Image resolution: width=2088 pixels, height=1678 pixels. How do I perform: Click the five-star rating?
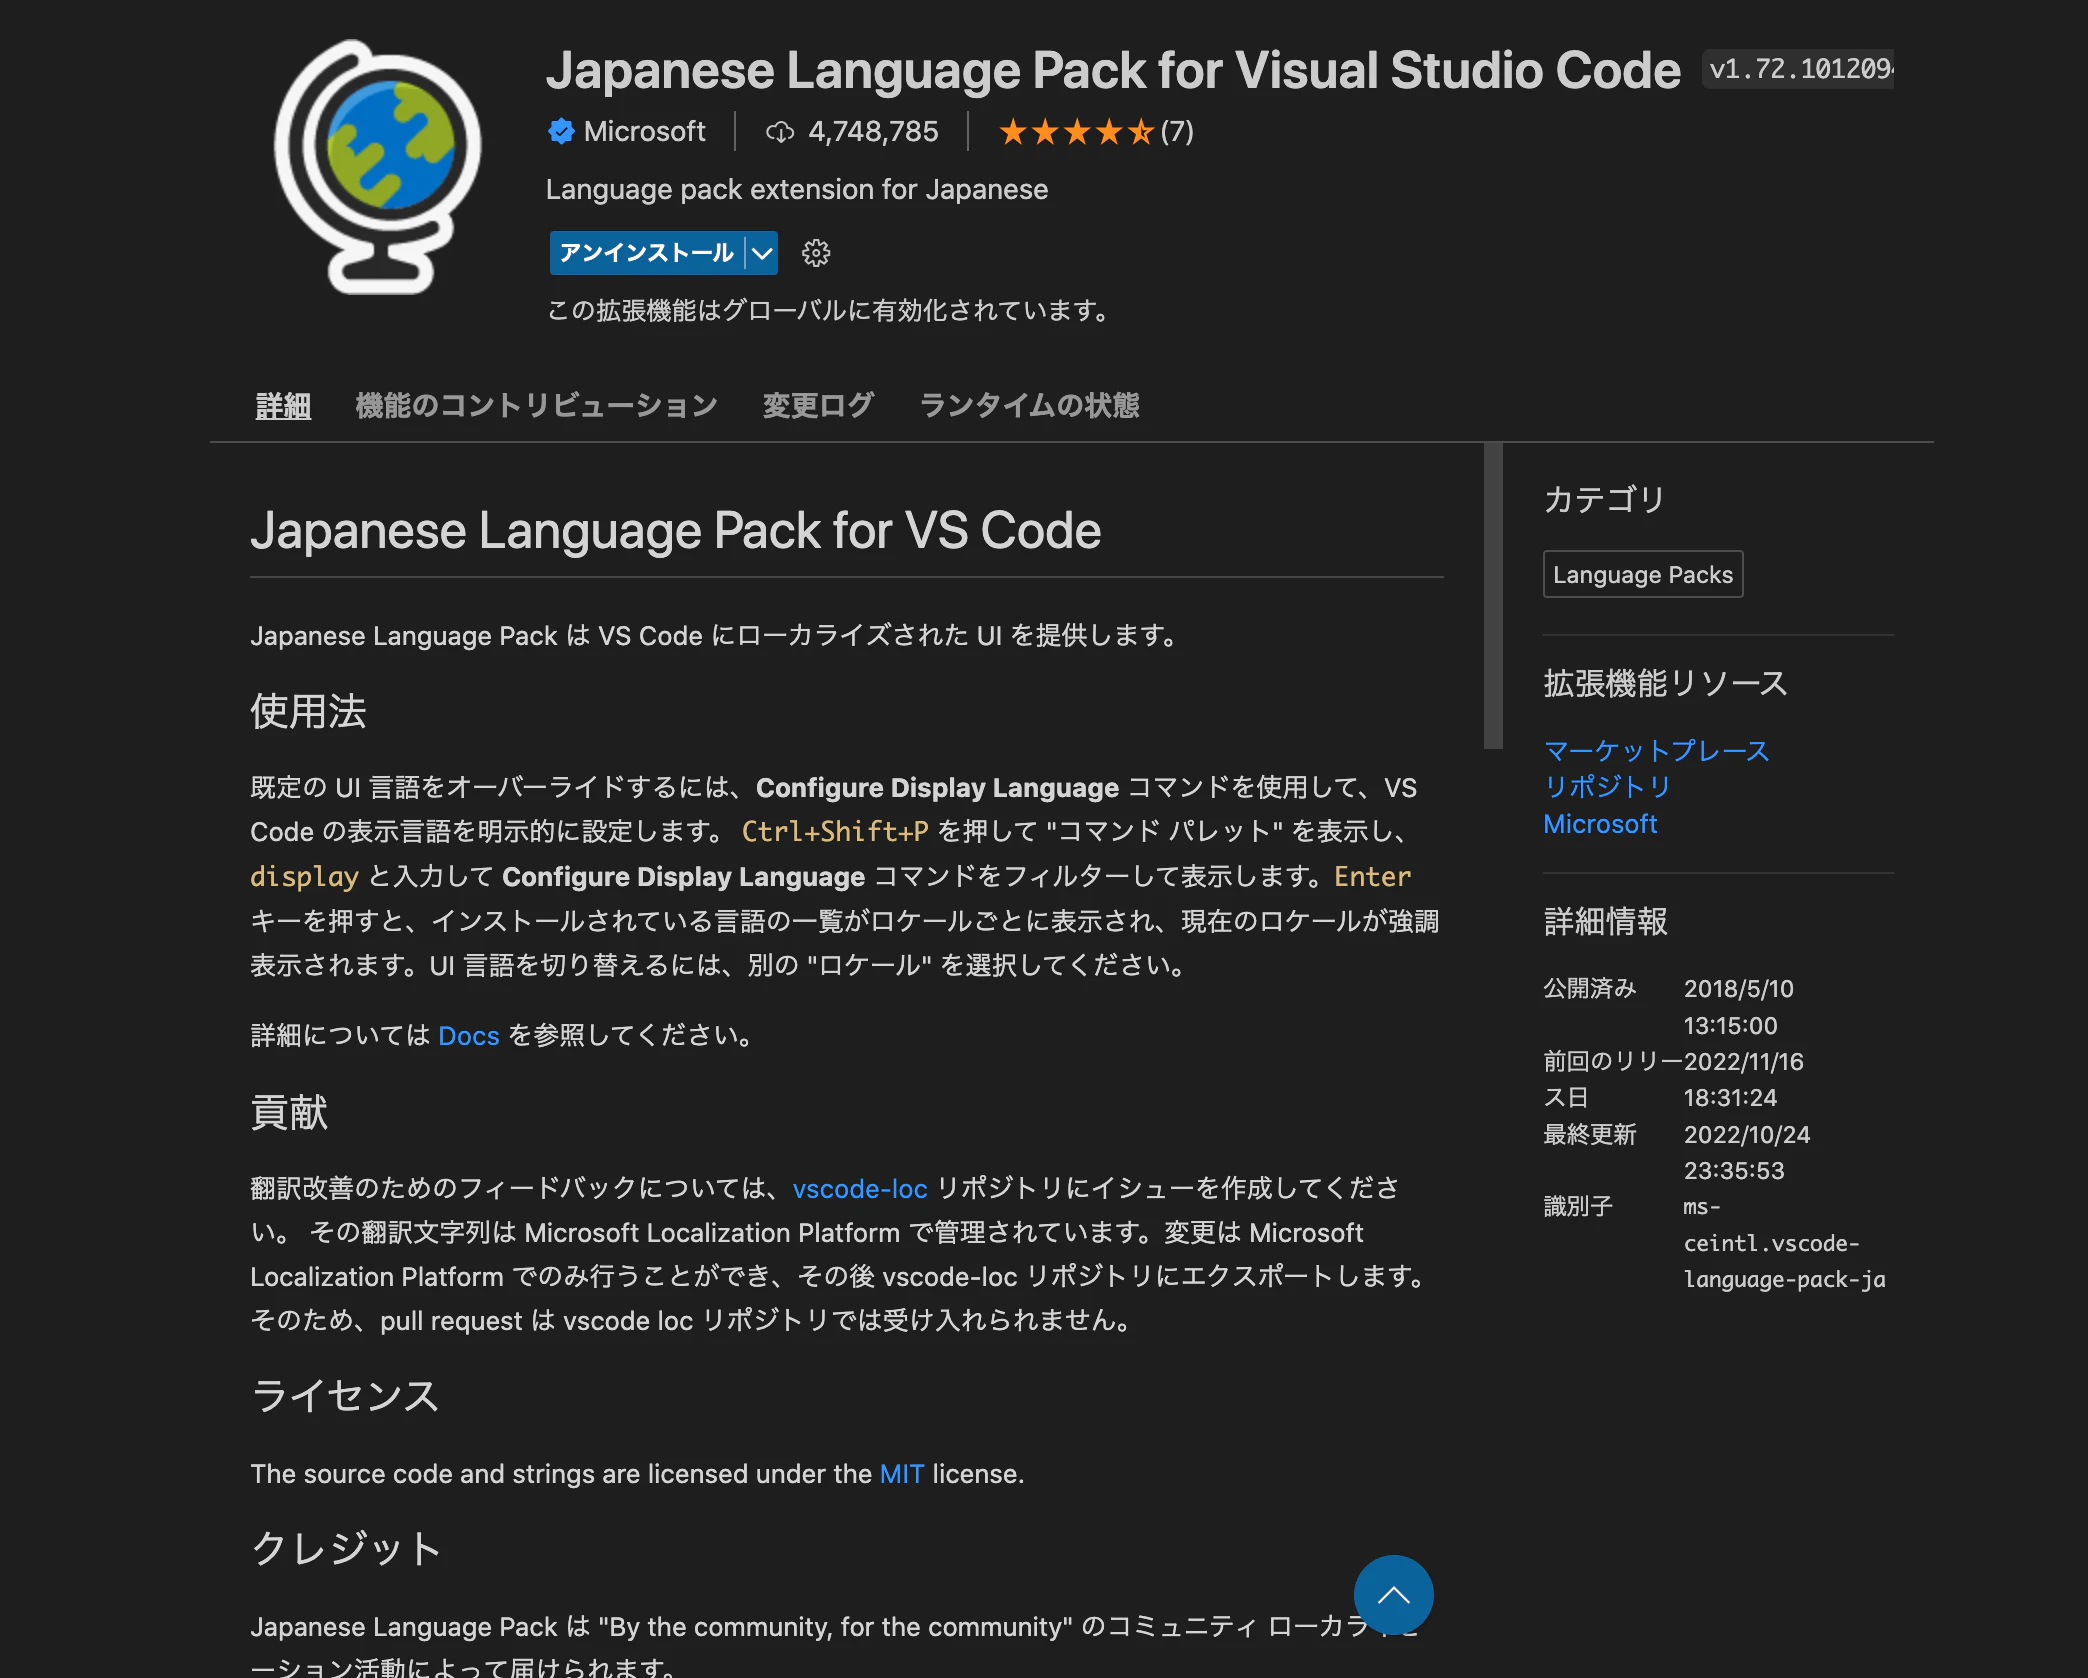(1076, 131)
